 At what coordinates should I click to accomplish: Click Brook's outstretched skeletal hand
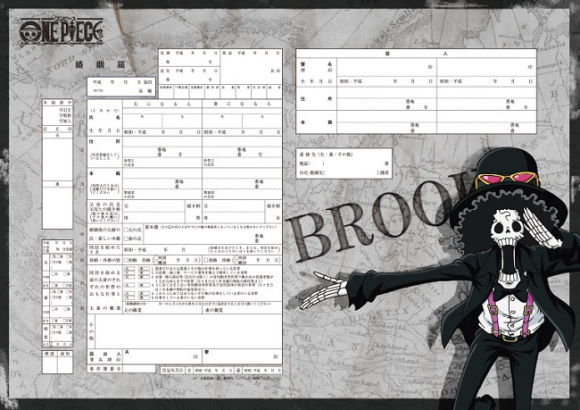click(323, 290)
